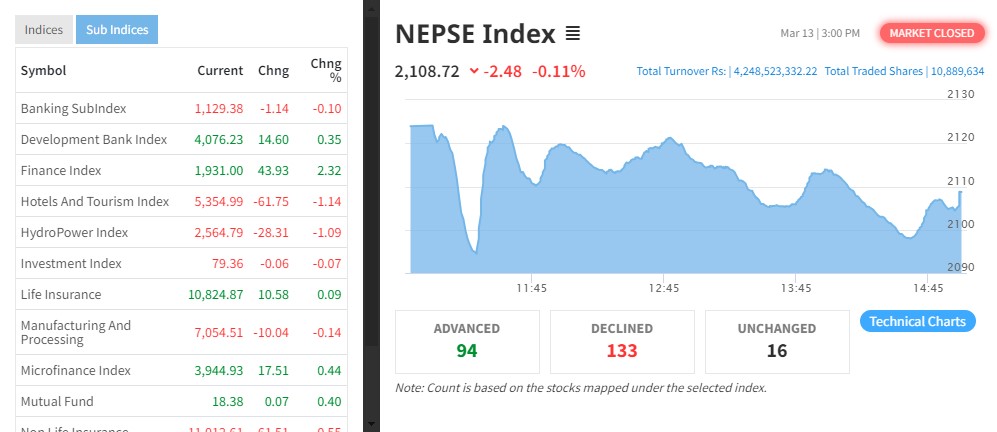Viewport: 997px width, 432px height.
Task: Open Microfinance Index row
Action: (x=76, y=370)
